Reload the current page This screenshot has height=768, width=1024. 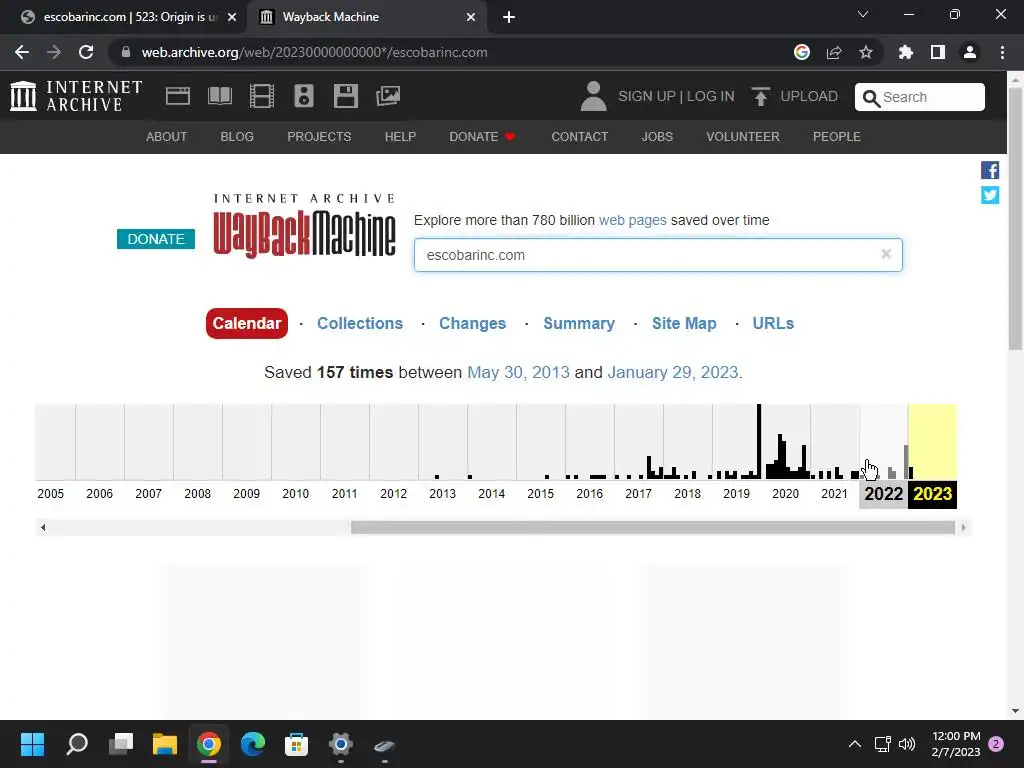(x=86, y=52)
